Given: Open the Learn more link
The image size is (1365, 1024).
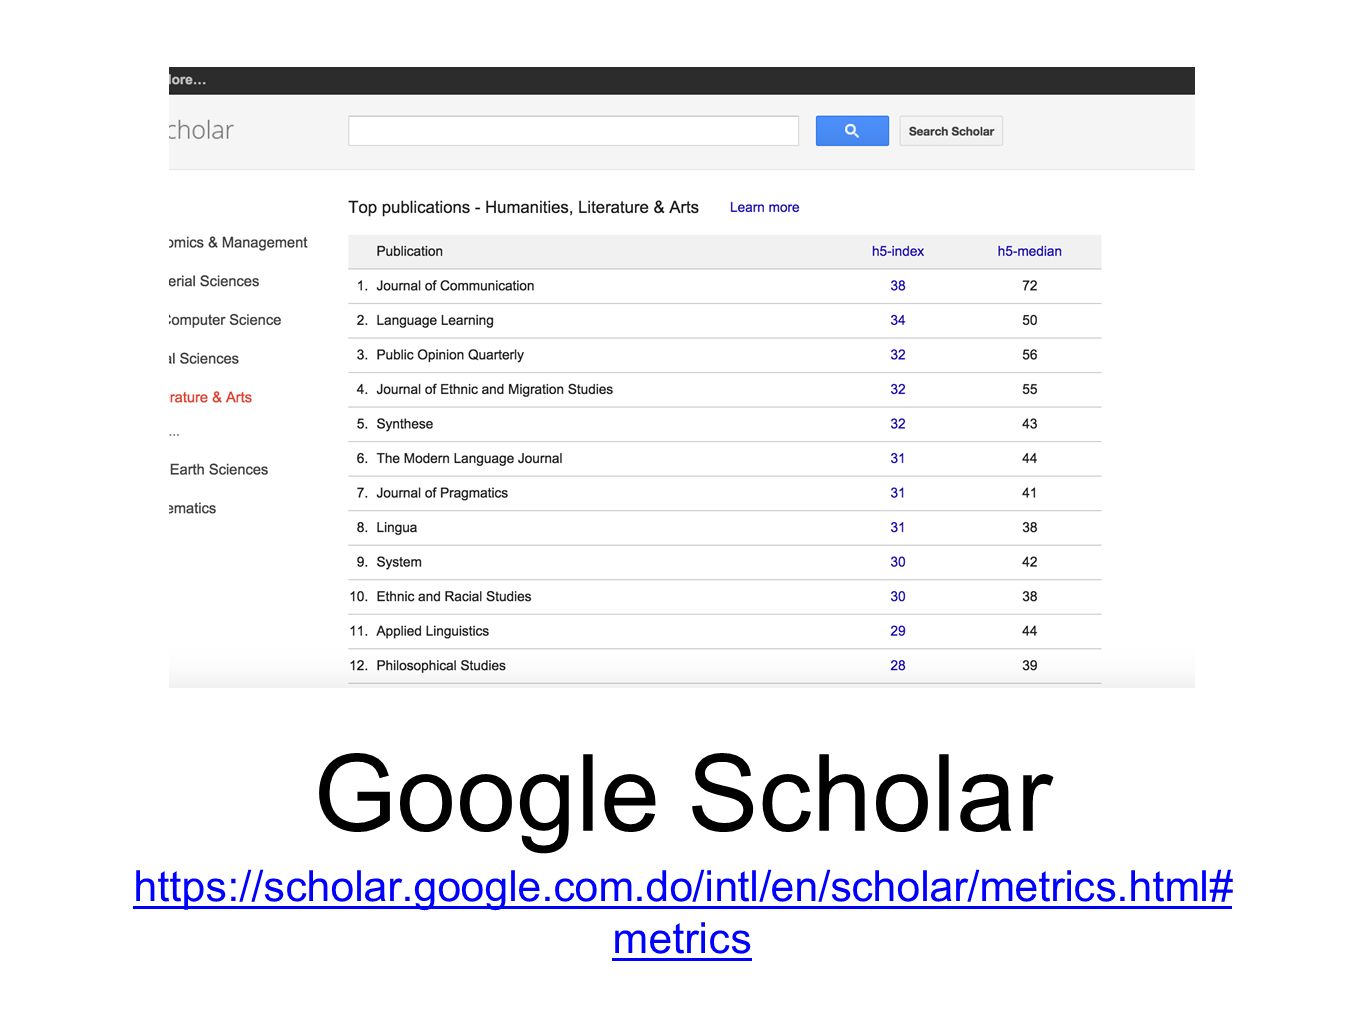Looking at the screenshot, I should (764, 207).
